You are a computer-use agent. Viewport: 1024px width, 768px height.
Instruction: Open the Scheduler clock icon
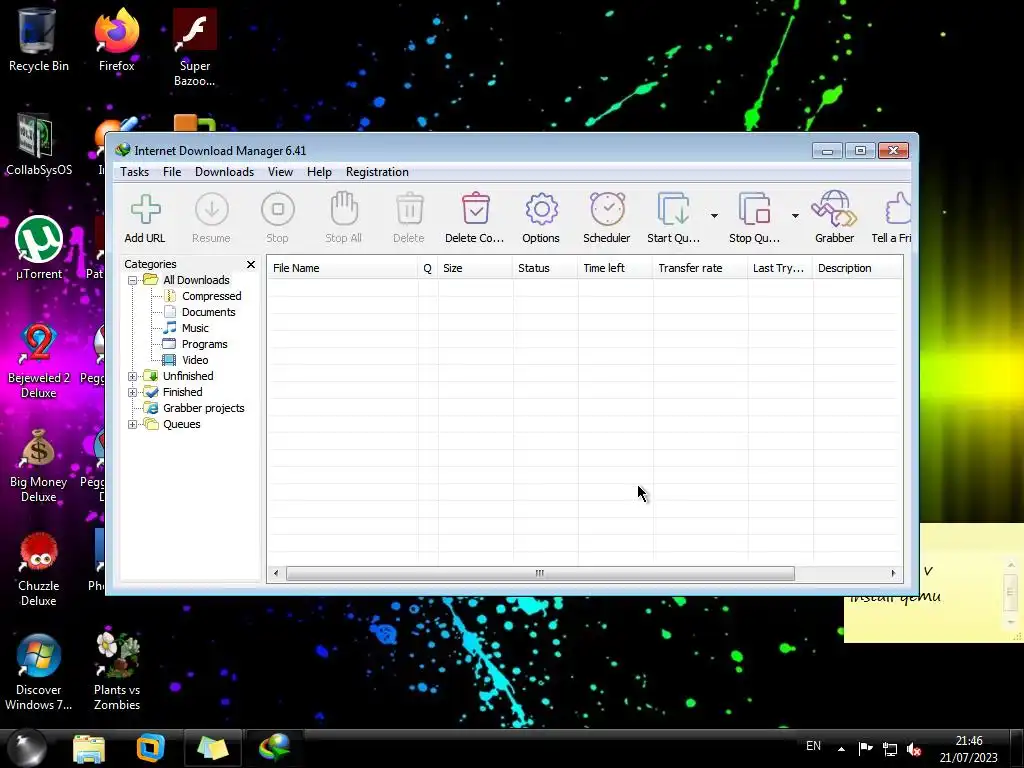click(607, 209)
